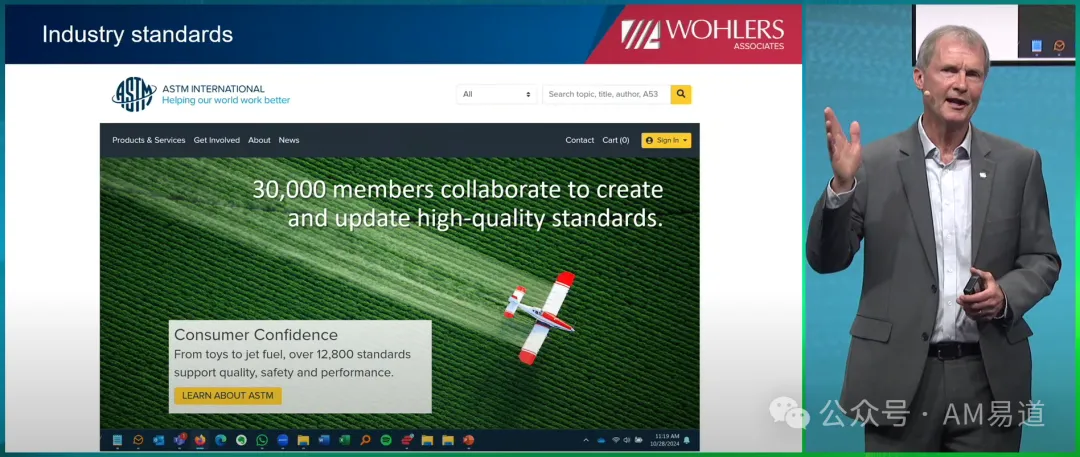The image size is (1080, 457).
Task: Show hidden tray icons chevron
Action: tap(586, 440)
